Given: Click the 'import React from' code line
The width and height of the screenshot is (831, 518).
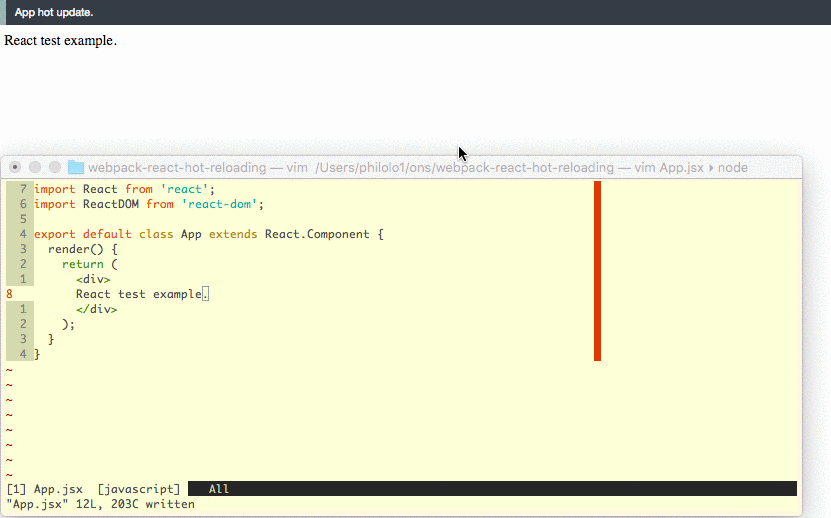Looking at the screenshot, I should pos(125,189).
